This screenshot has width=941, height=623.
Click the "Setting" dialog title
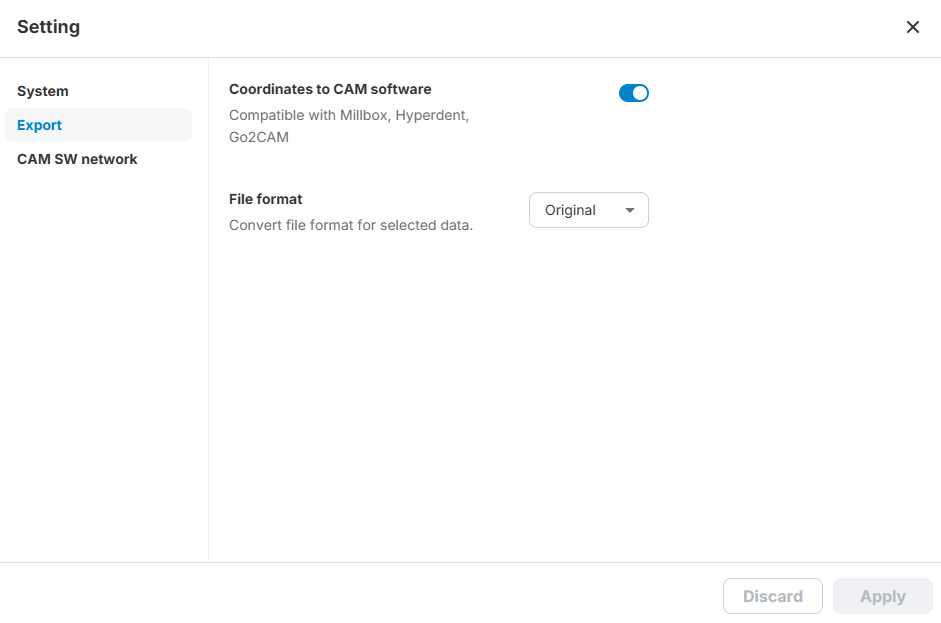click(x=48, y=27)
